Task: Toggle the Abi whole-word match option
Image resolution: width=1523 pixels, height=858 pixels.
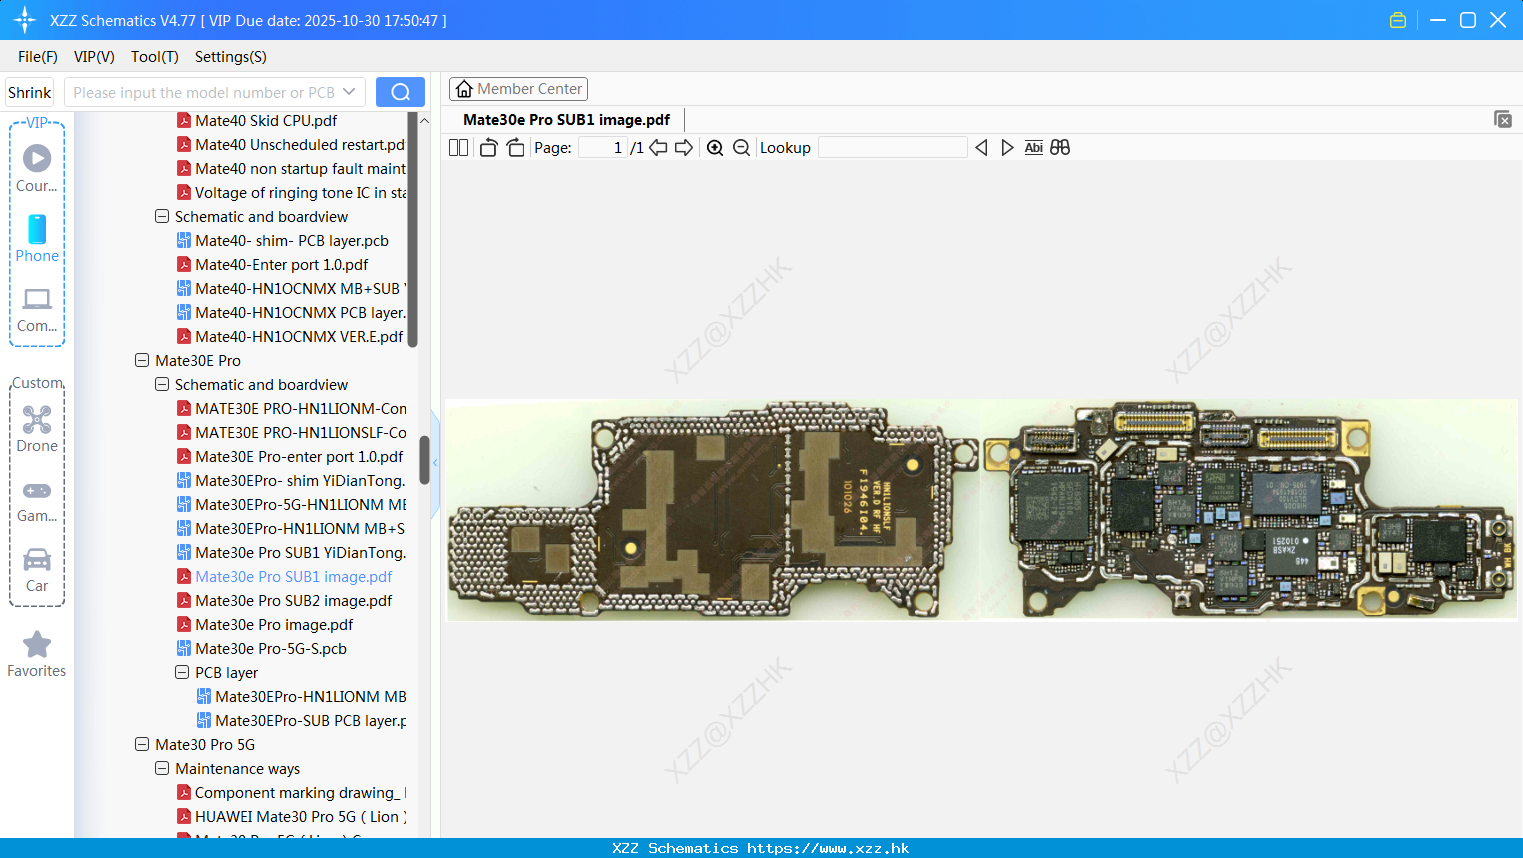Action: (x=1033, y=147)
